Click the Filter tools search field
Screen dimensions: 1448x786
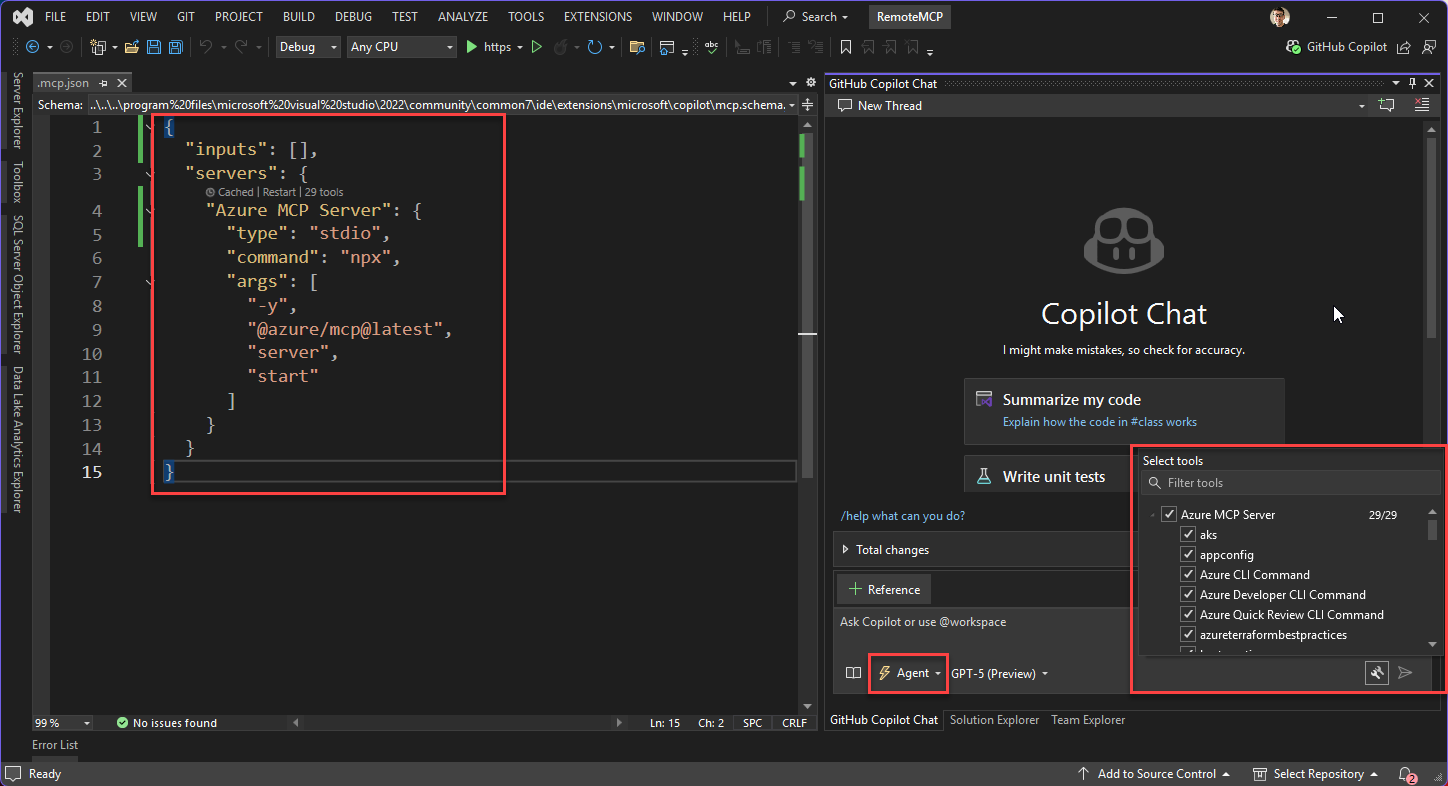coord(1290,482)
